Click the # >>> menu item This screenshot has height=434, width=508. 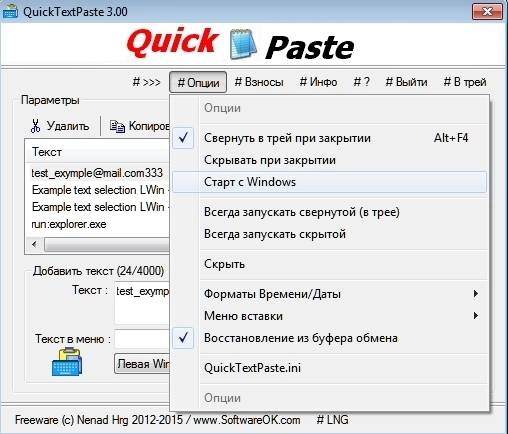coord(147,82)
